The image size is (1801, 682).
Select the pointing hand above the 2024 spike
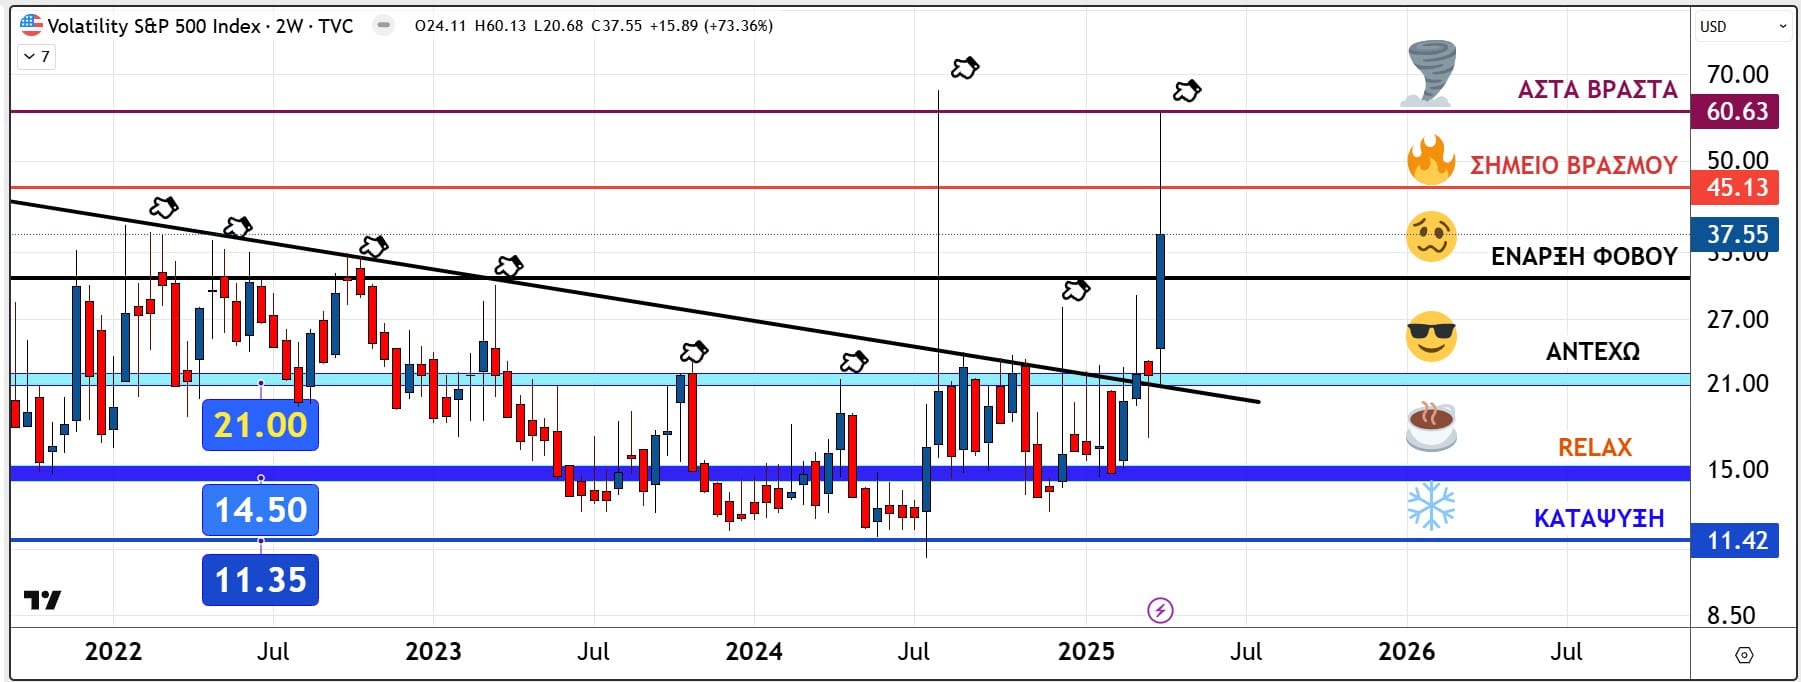point(965,68)
